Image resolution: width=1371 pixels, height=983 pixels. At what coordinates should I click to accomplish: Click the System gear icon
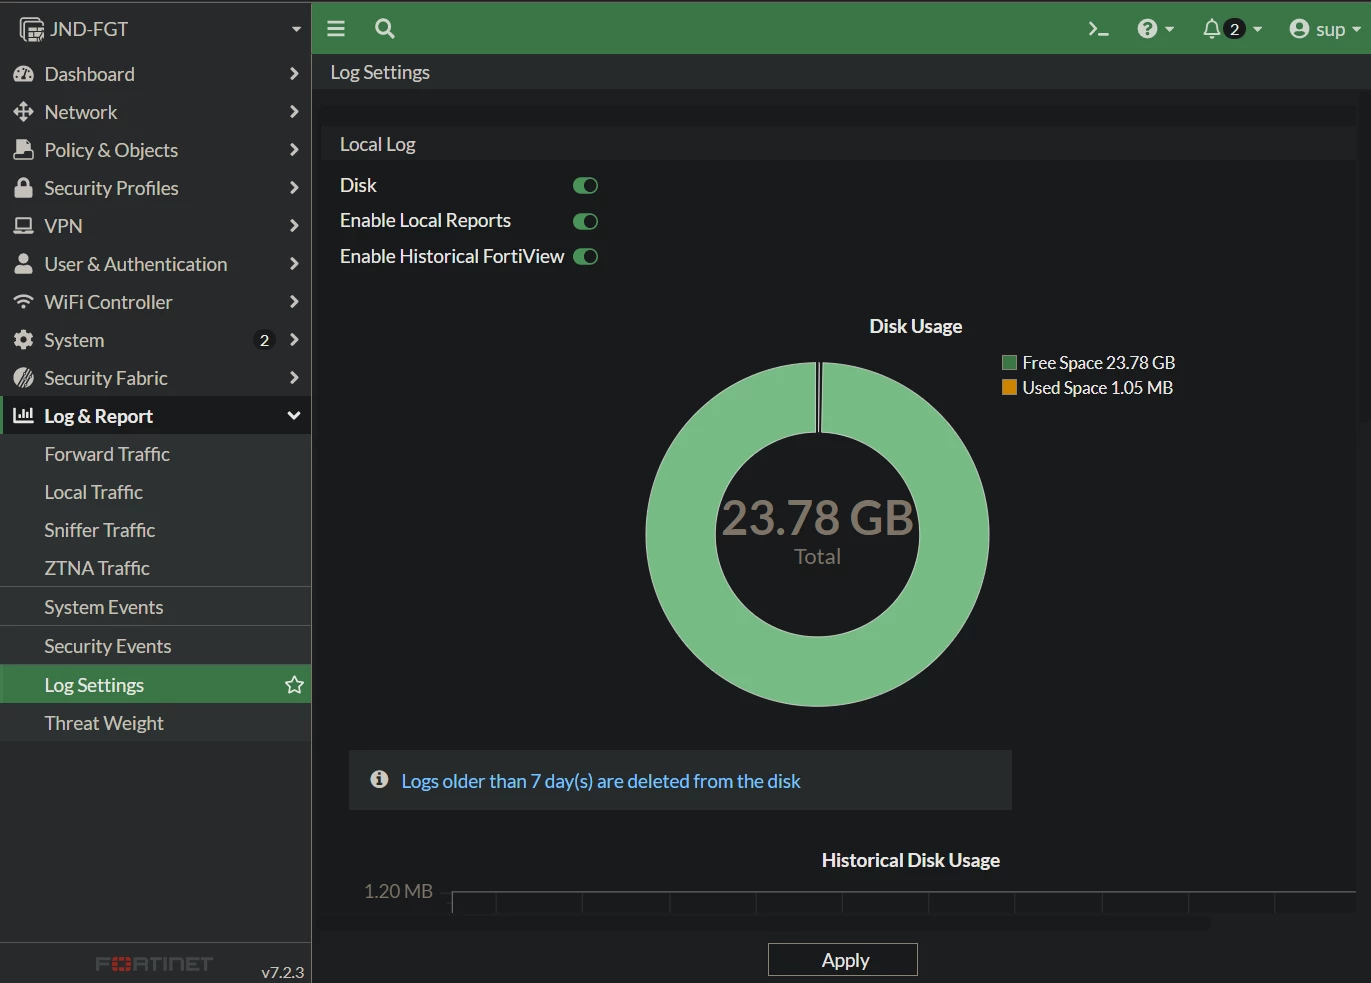tap(23, 340)
